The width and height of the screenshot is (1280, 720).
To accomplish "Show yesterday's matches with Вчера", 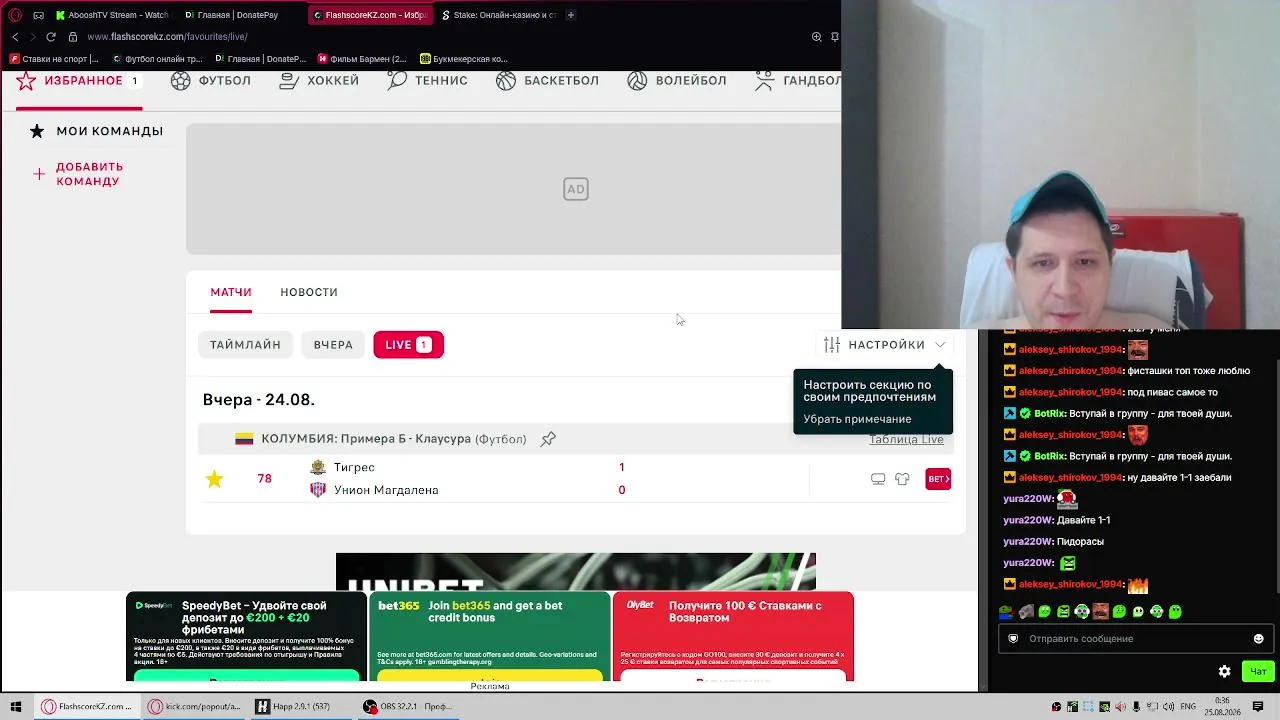I will pos(333,345).
